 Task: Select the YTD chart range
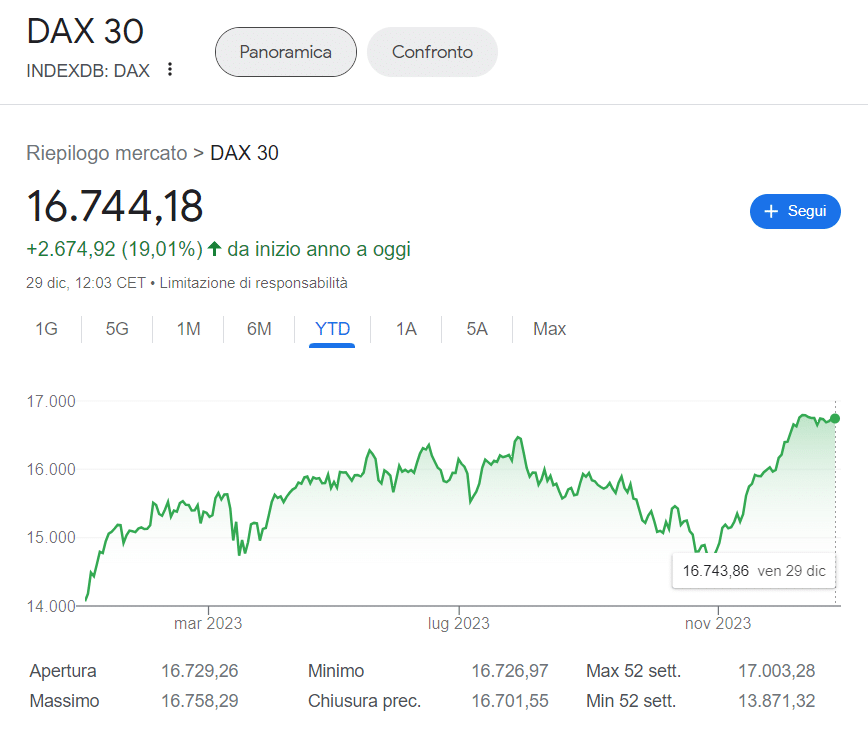point(332,329)
